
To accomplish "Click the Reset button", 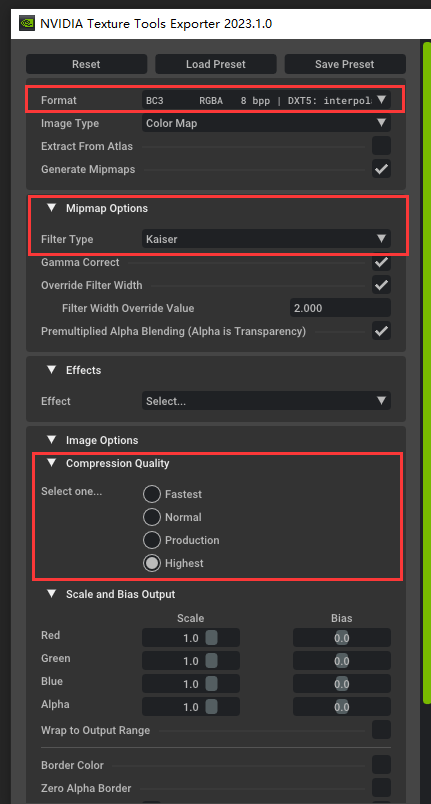I will coord(86,64).
